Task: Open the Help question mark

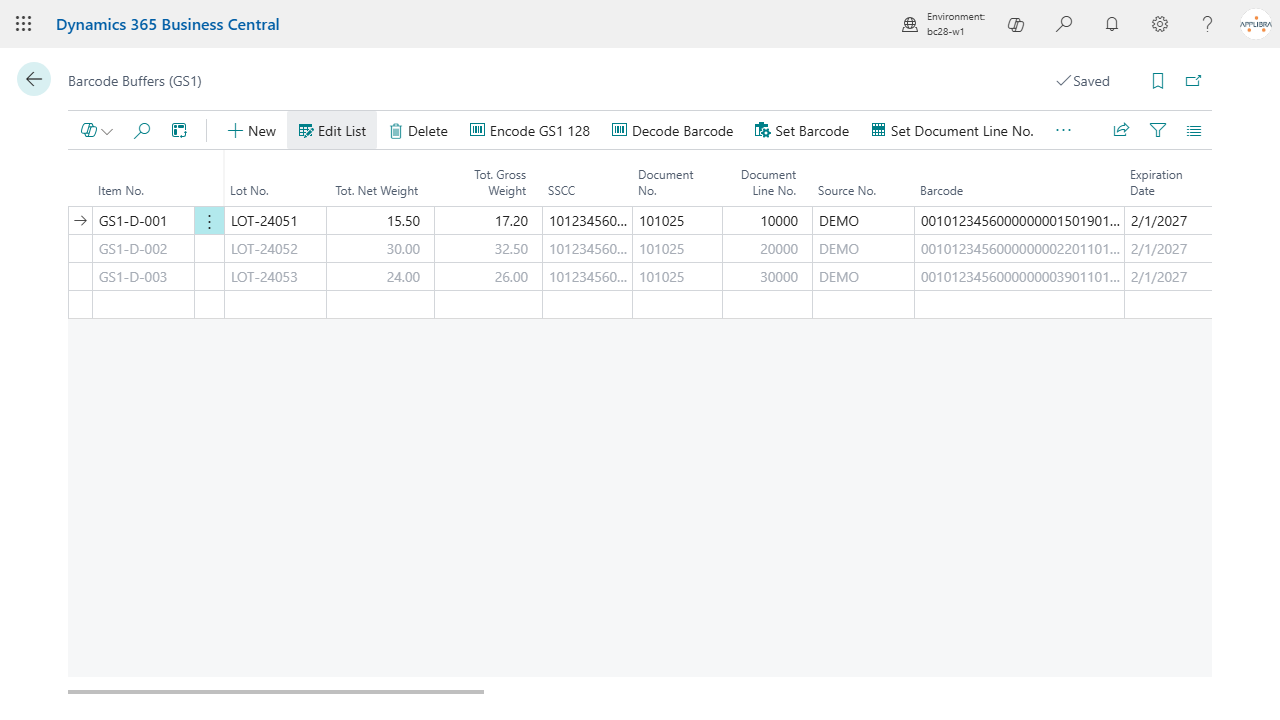Action: [x=1208, y=24]
